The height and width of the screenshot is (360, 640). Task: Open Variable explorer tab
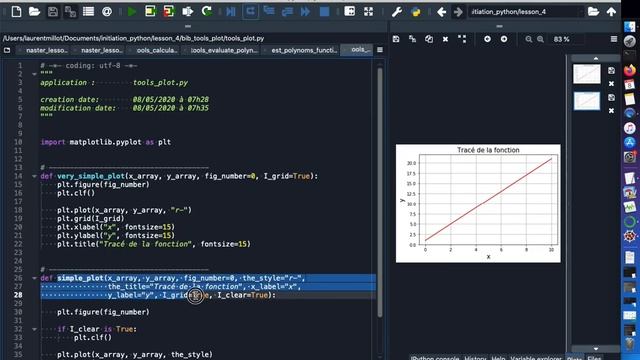tap(536, 358)
